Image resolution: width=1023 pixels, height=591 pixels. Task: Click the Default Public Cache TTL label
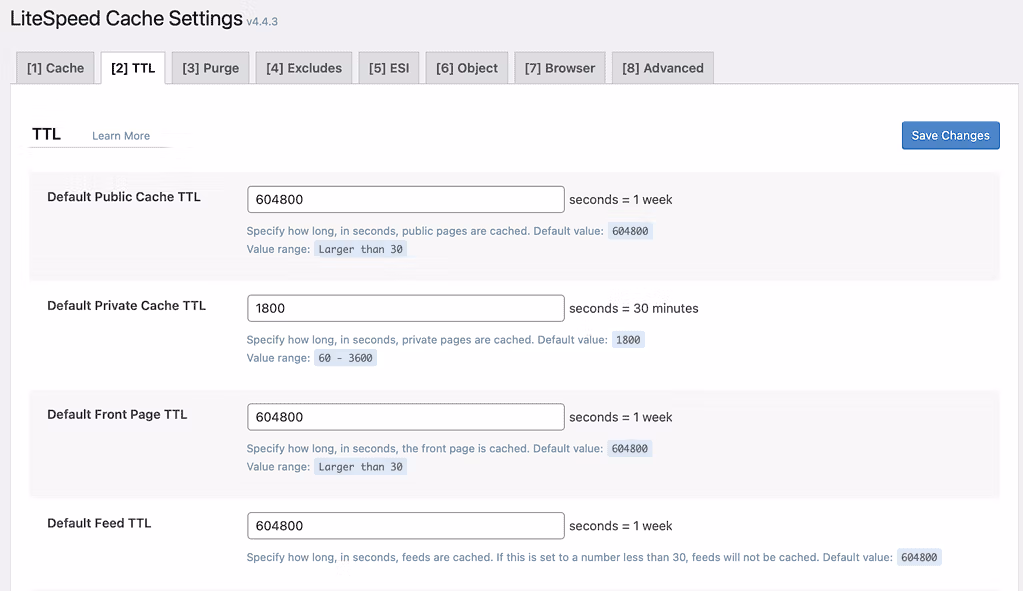coord(124,197)
